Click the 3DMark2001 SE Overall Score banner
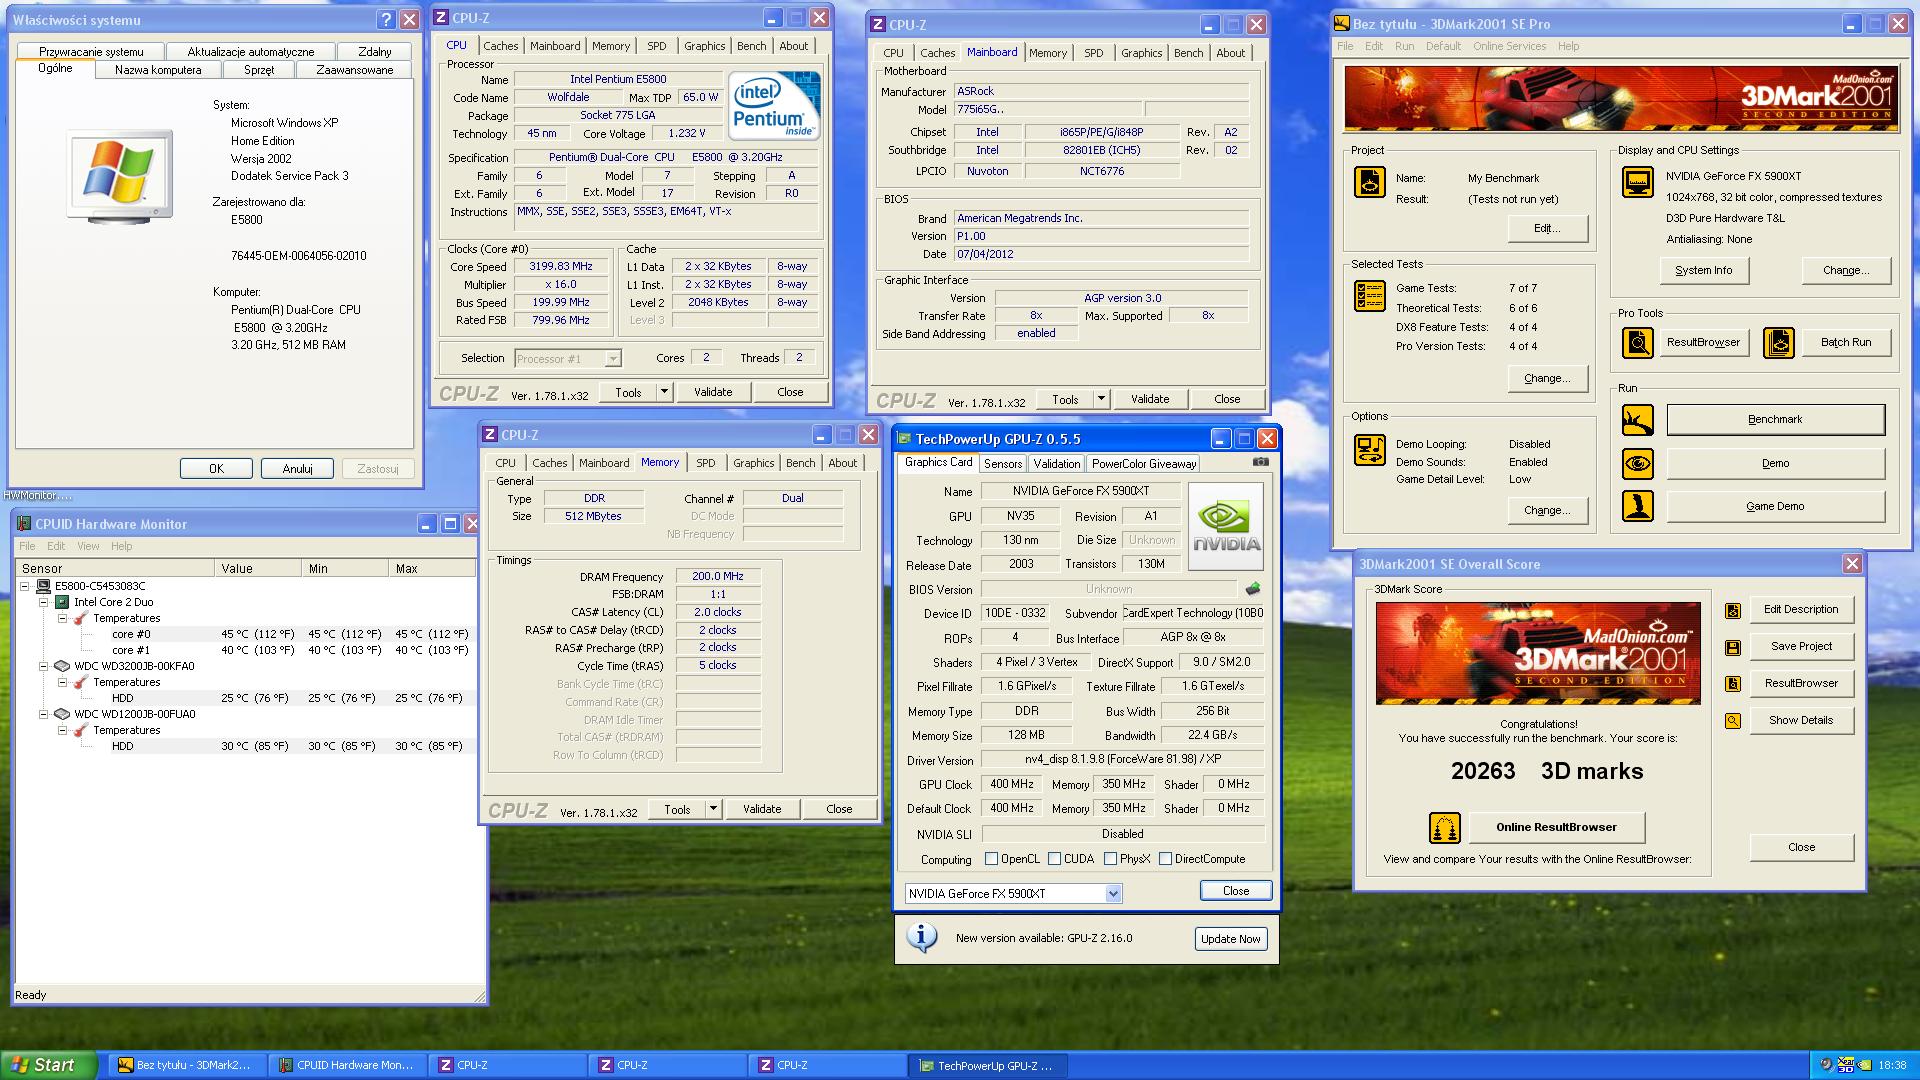Image resolution: width=1920 pixels, height=1080 pixels. (1538, 653)
